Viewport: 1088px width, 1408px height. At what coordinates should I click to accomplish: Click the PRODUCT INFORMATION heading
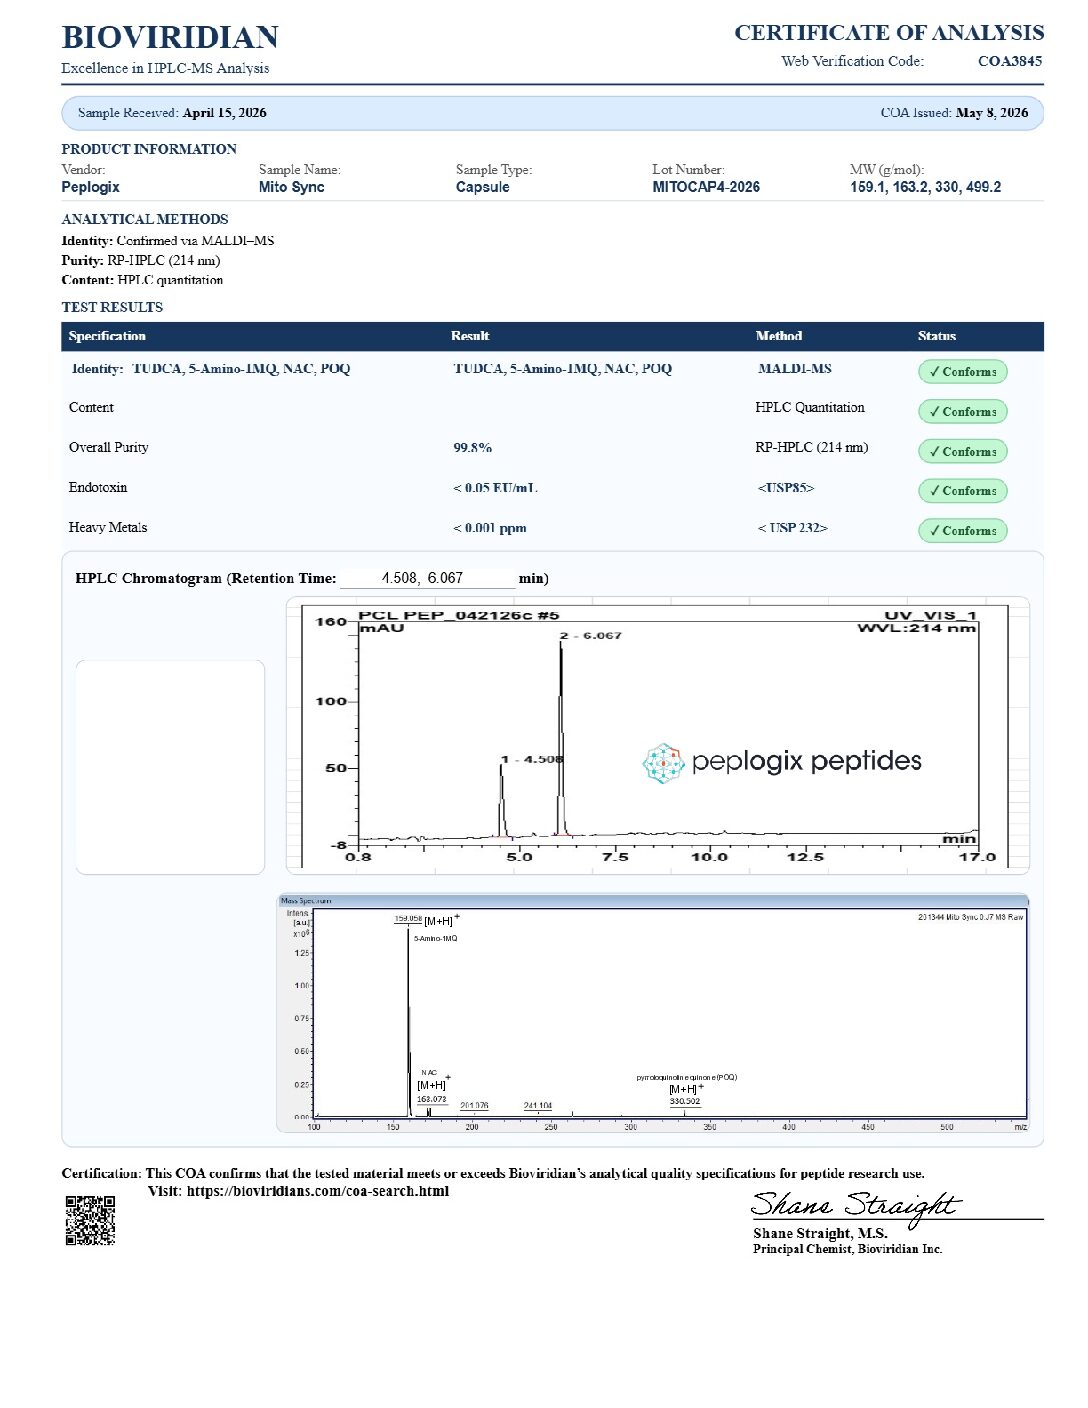[x=149, y=149]
